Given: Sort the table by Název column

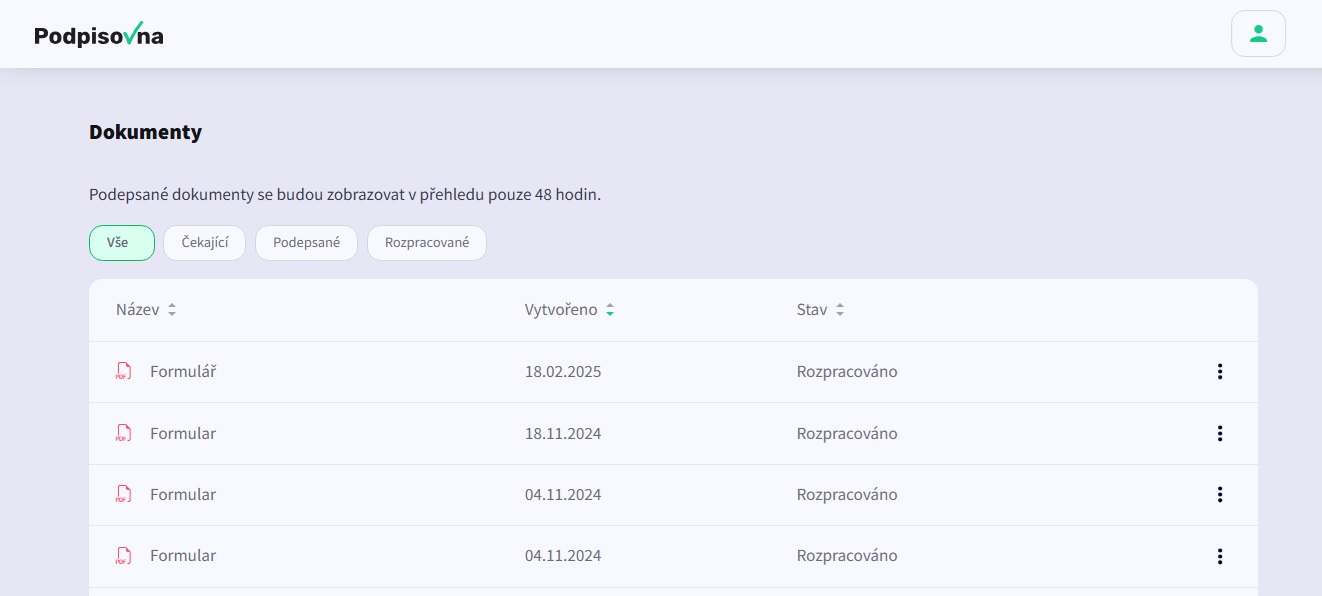Looking at the screenshot, I should [146, 310].
